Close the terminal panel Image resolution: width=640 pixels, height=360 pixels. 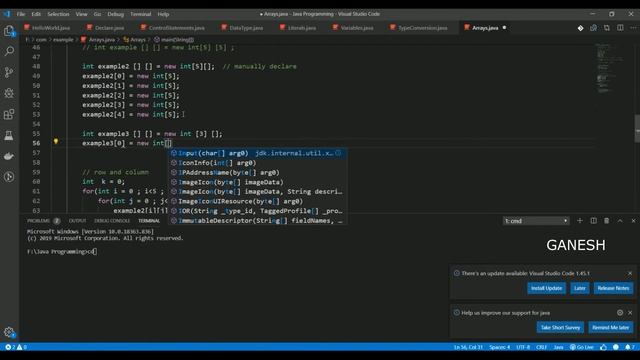point(633,221)
